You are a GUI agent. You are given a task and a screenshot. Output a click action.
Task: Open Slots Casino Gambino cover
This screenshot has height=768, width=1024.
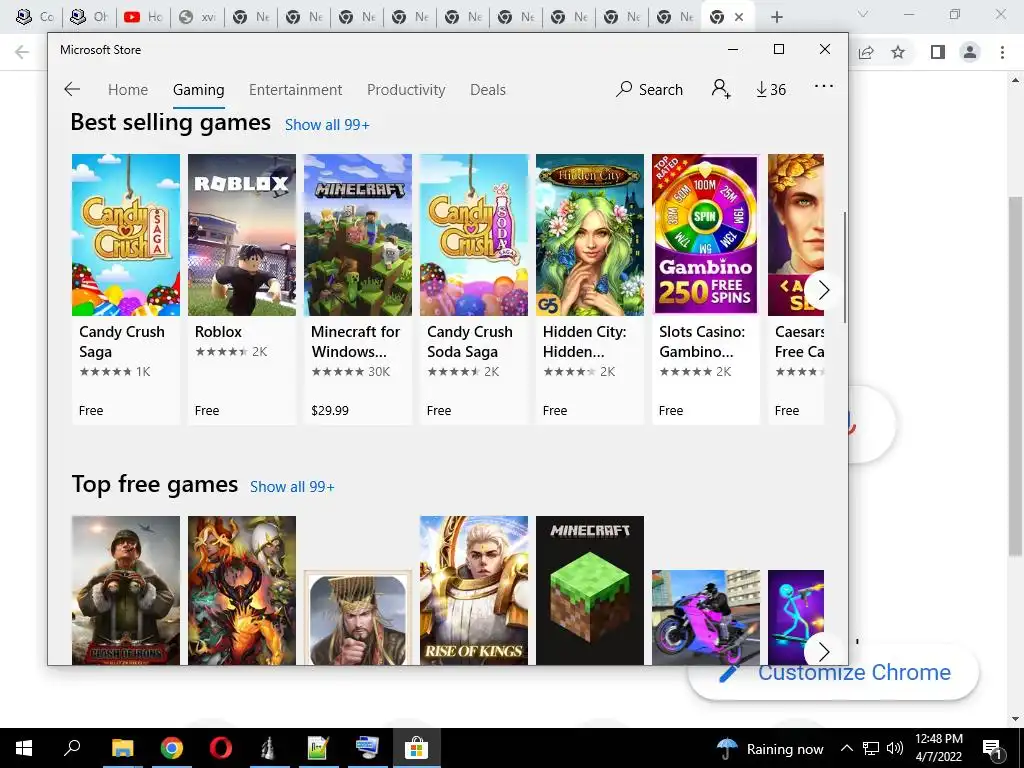coord(706,235)
